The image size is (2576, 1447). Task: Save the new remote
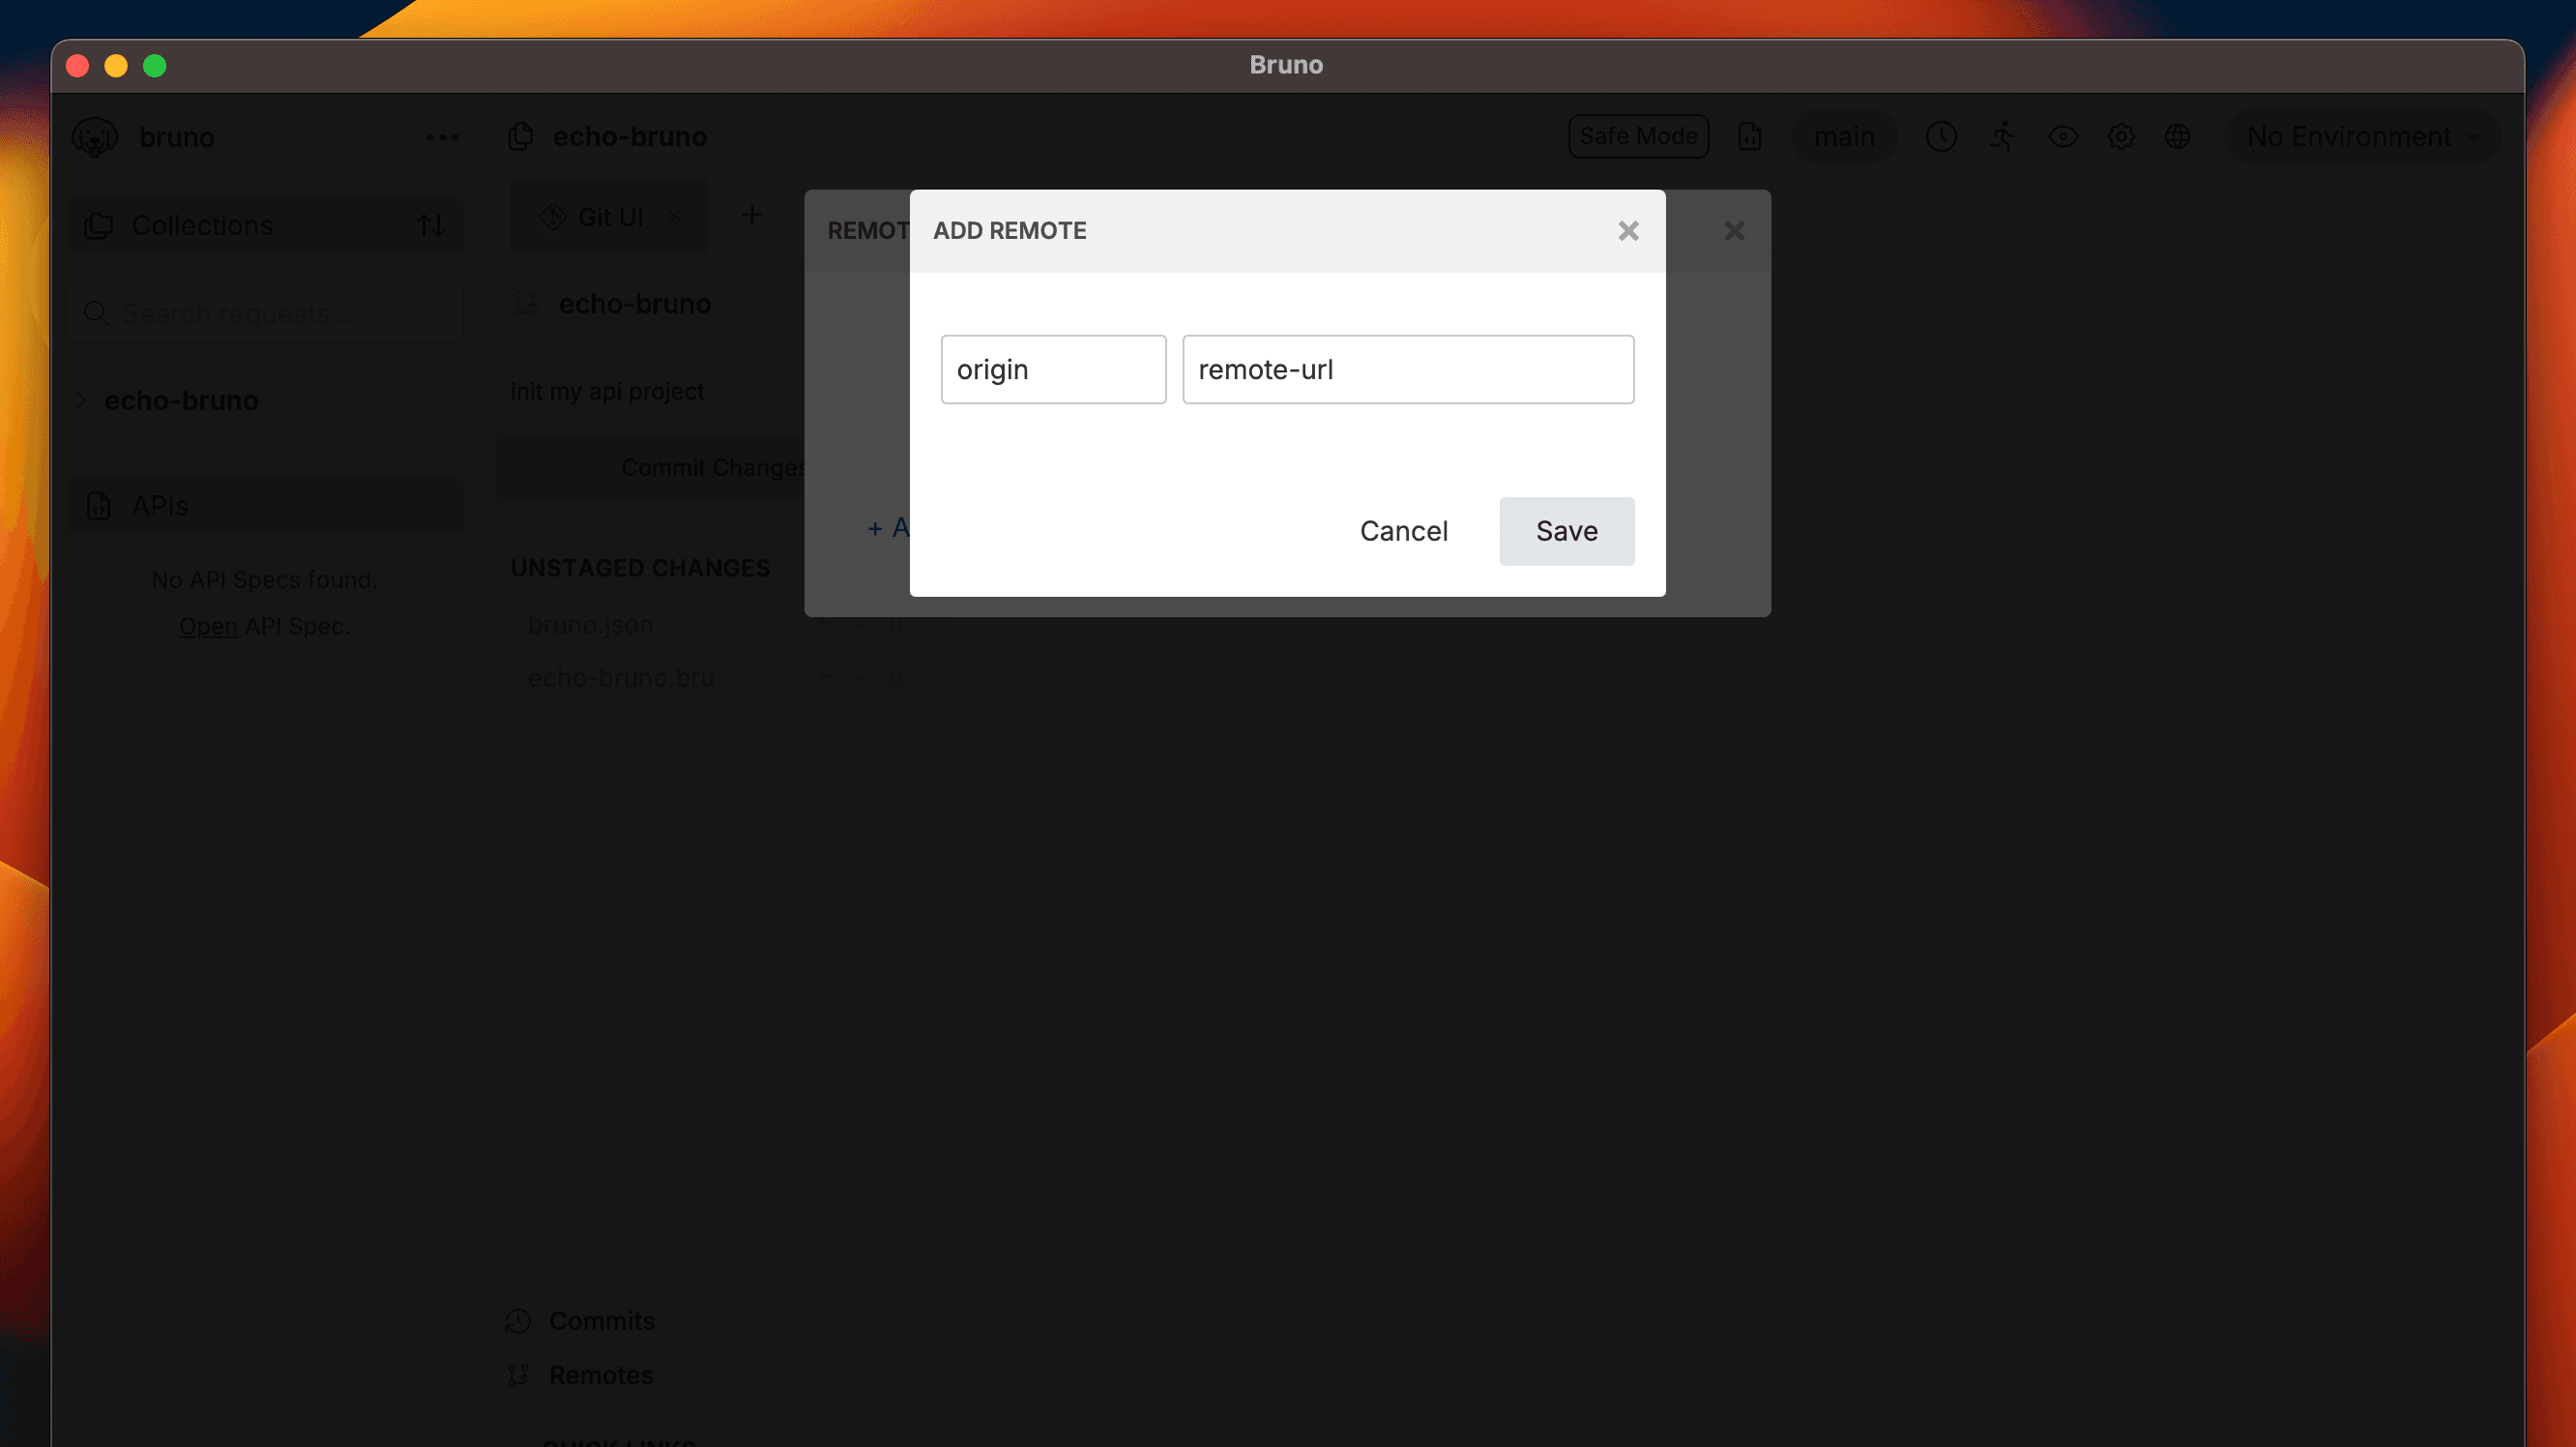1565,531
